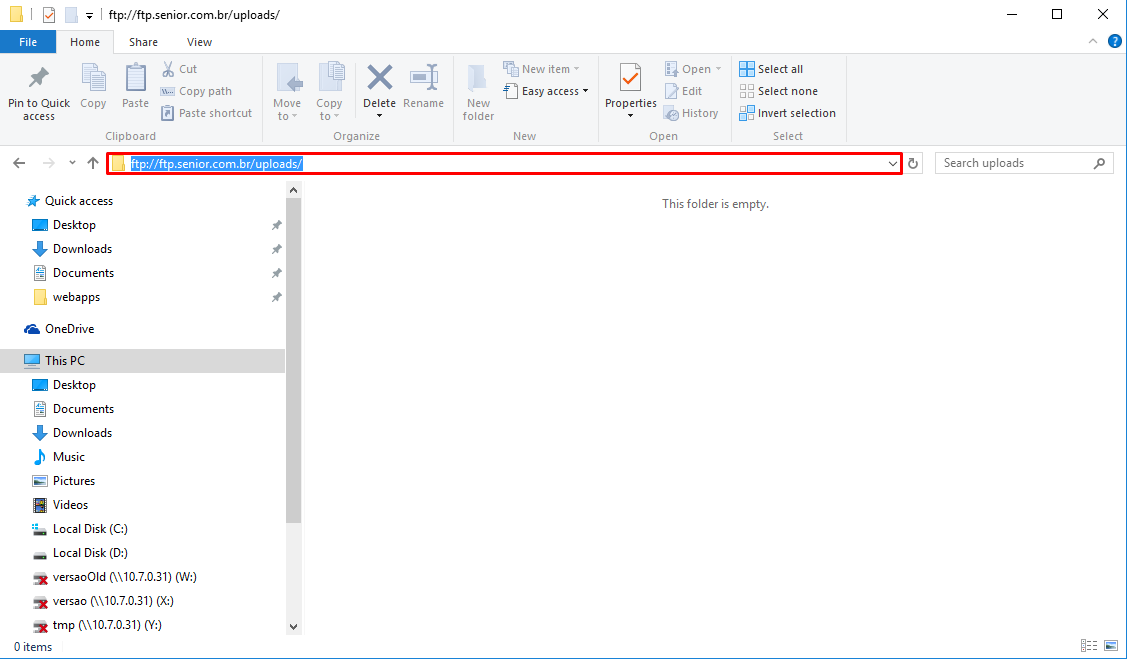Click the Paste icon in the Clipboard group
1127x659 pixels.
tap(134, 89)
